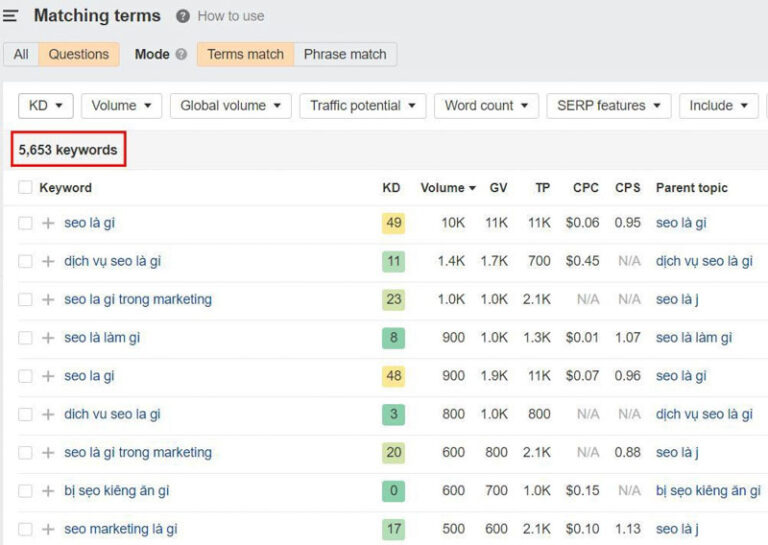Click plus icon for 'dịch vụ seo là gì'
The height and width of the screenshot is (545, 768).
coord(48,261)
